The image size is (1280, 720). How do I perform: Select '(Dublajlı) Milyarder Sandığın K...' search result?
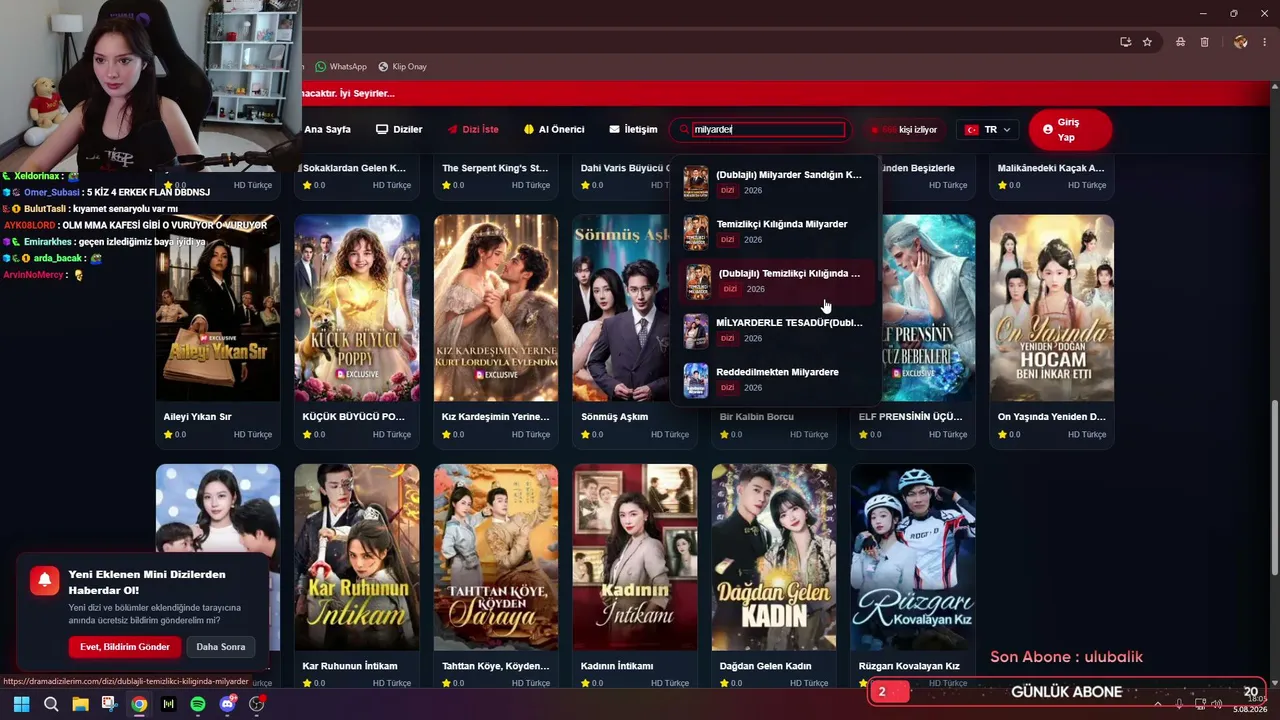click(x=775, y=183)
